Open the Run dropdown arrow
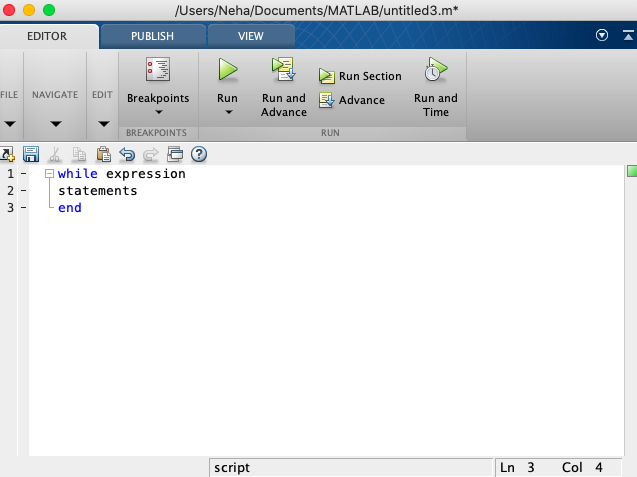The height and width of the screenshot is (477, 637). click(229, 112)
